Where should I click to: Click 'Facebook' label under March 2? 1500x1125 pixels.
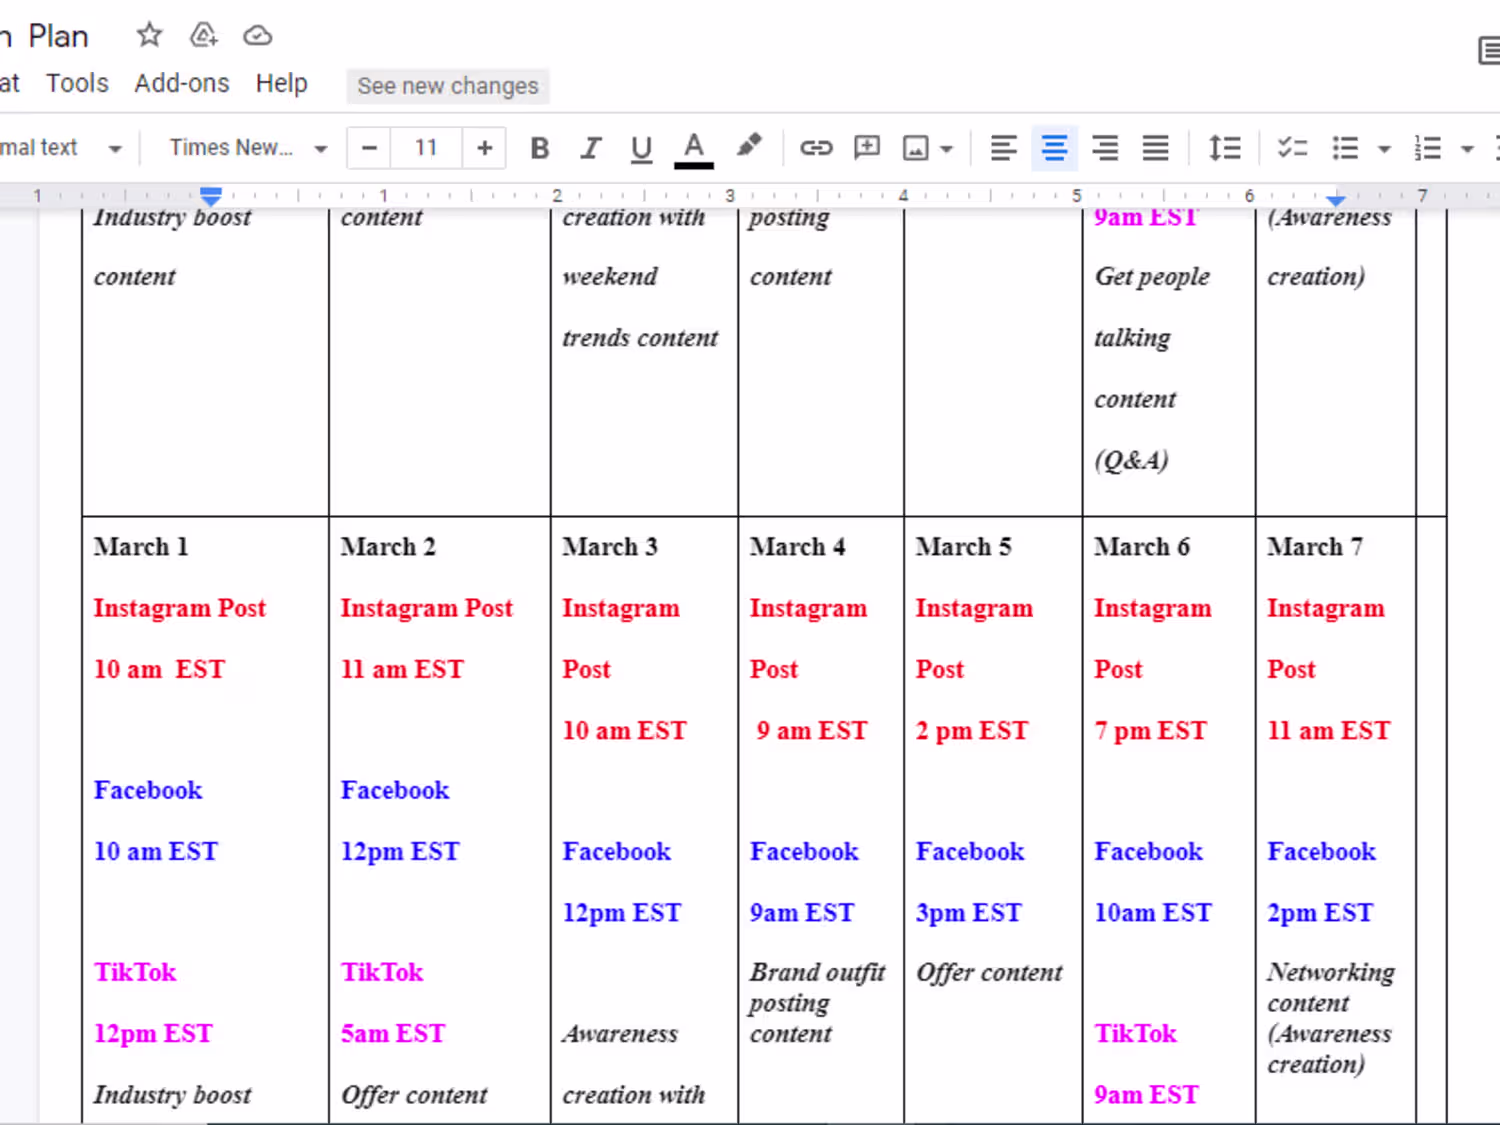(395, 790)
